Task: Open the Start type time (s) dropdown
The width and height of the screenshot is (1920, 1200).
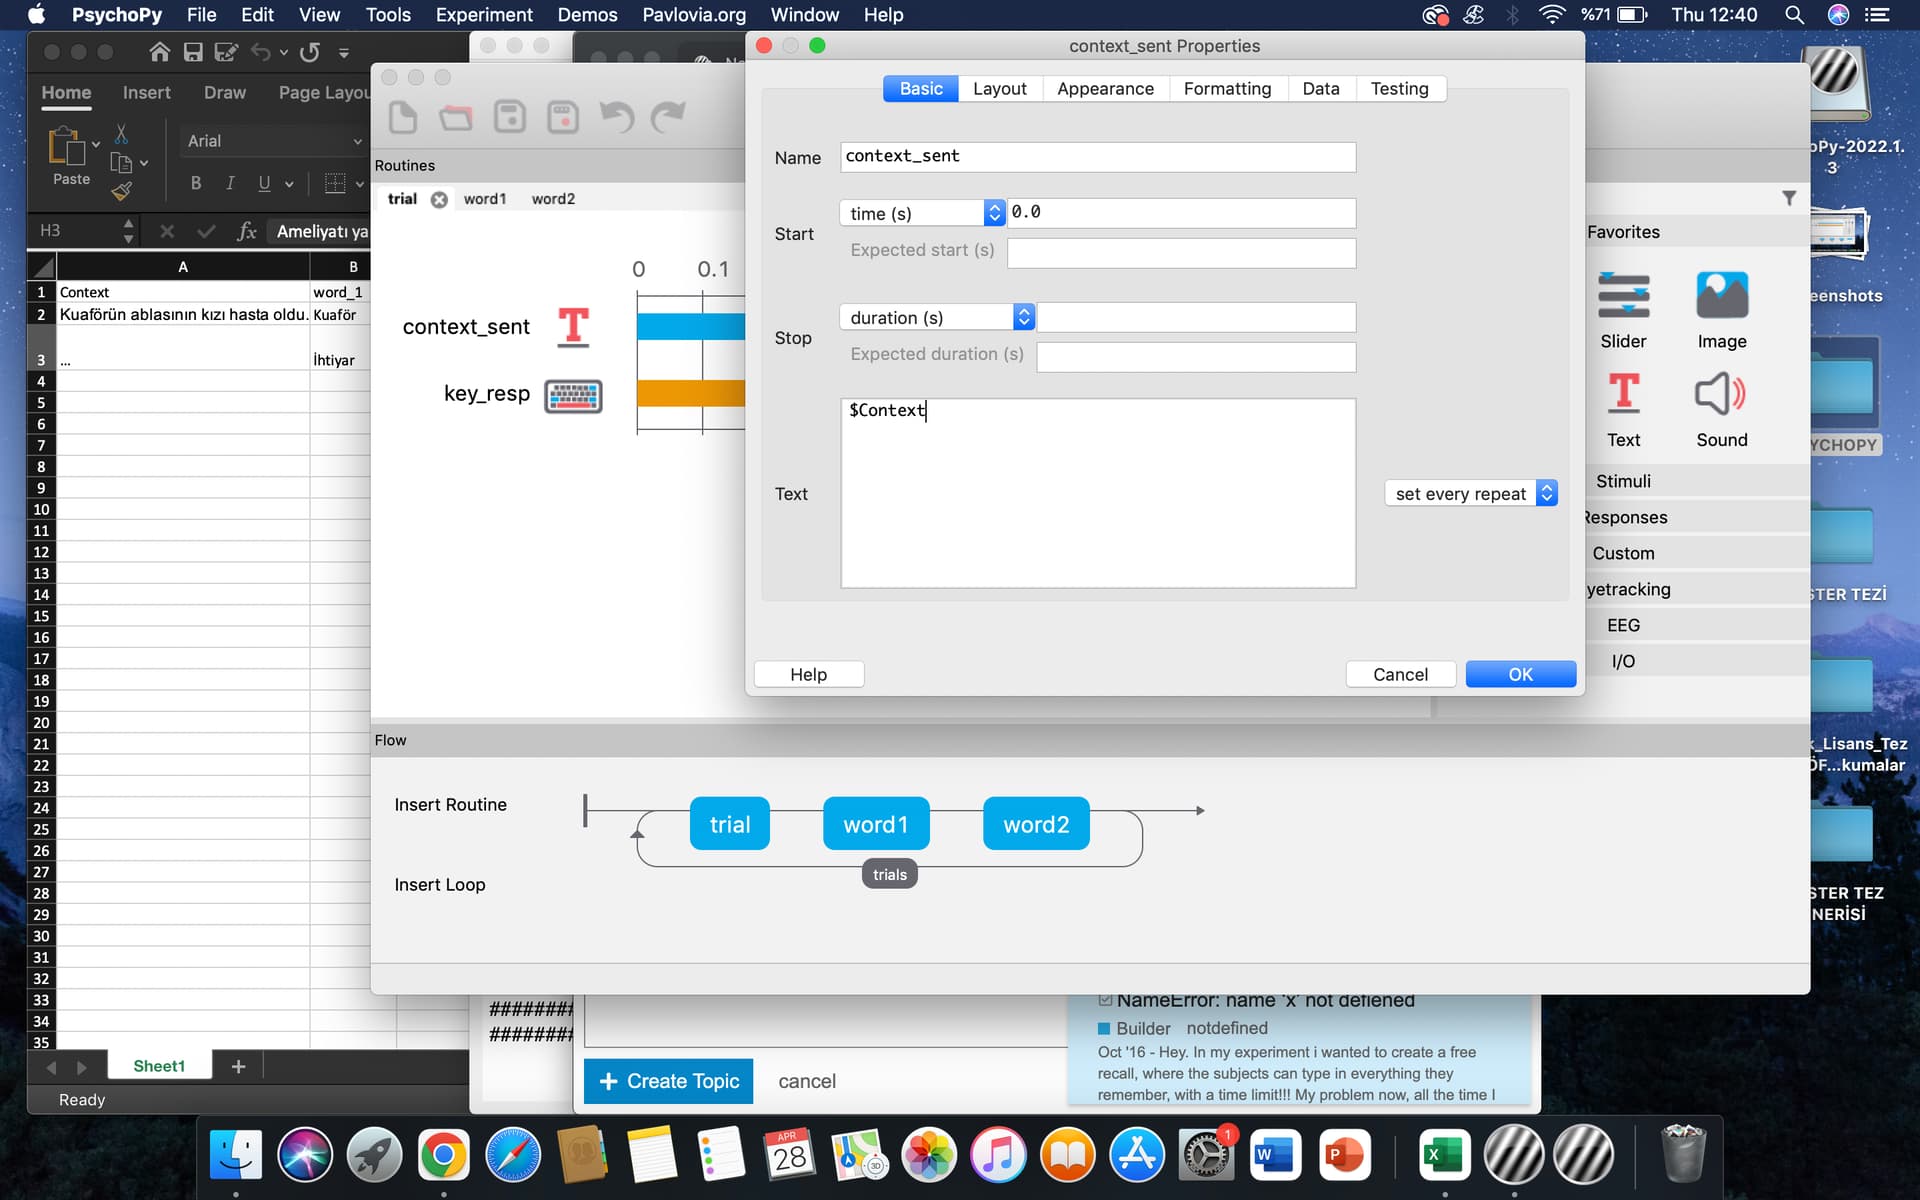Action: (921, 213)
